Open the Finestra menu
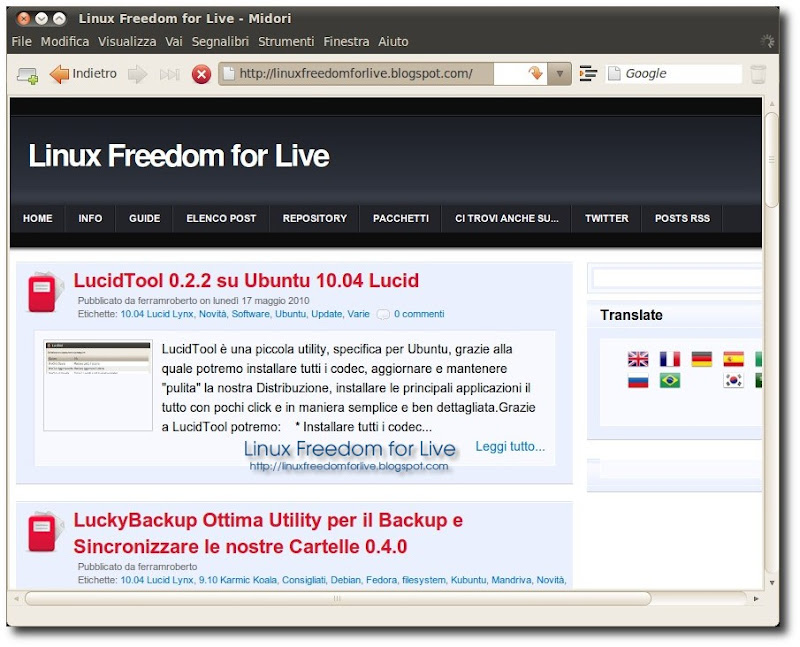This screenshot has width=800, height=647. point(346,41)
